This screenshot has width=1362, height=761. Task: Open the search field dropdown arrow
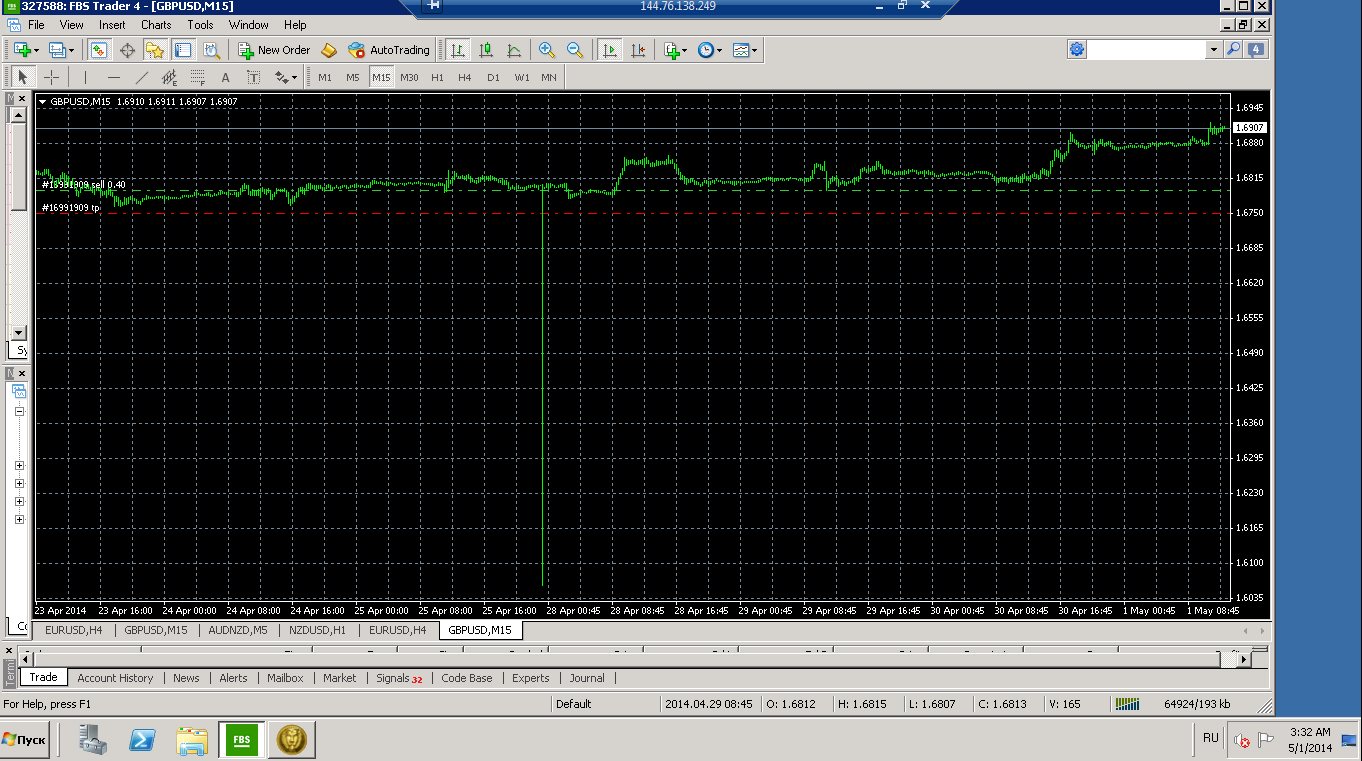tap(1214, 49)
